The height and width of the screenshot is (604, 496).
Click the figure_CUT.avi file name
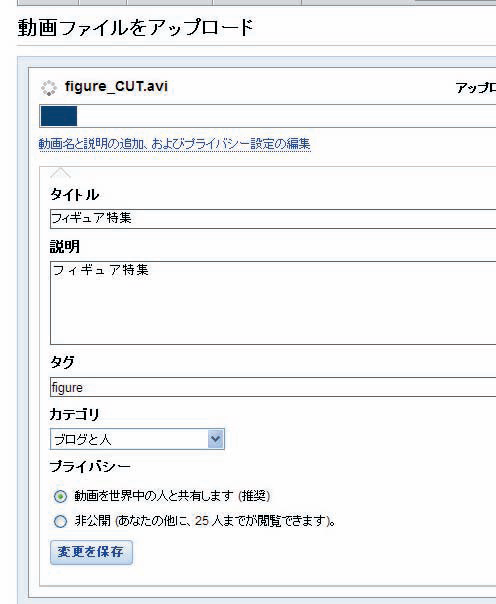tap(116, 86)
